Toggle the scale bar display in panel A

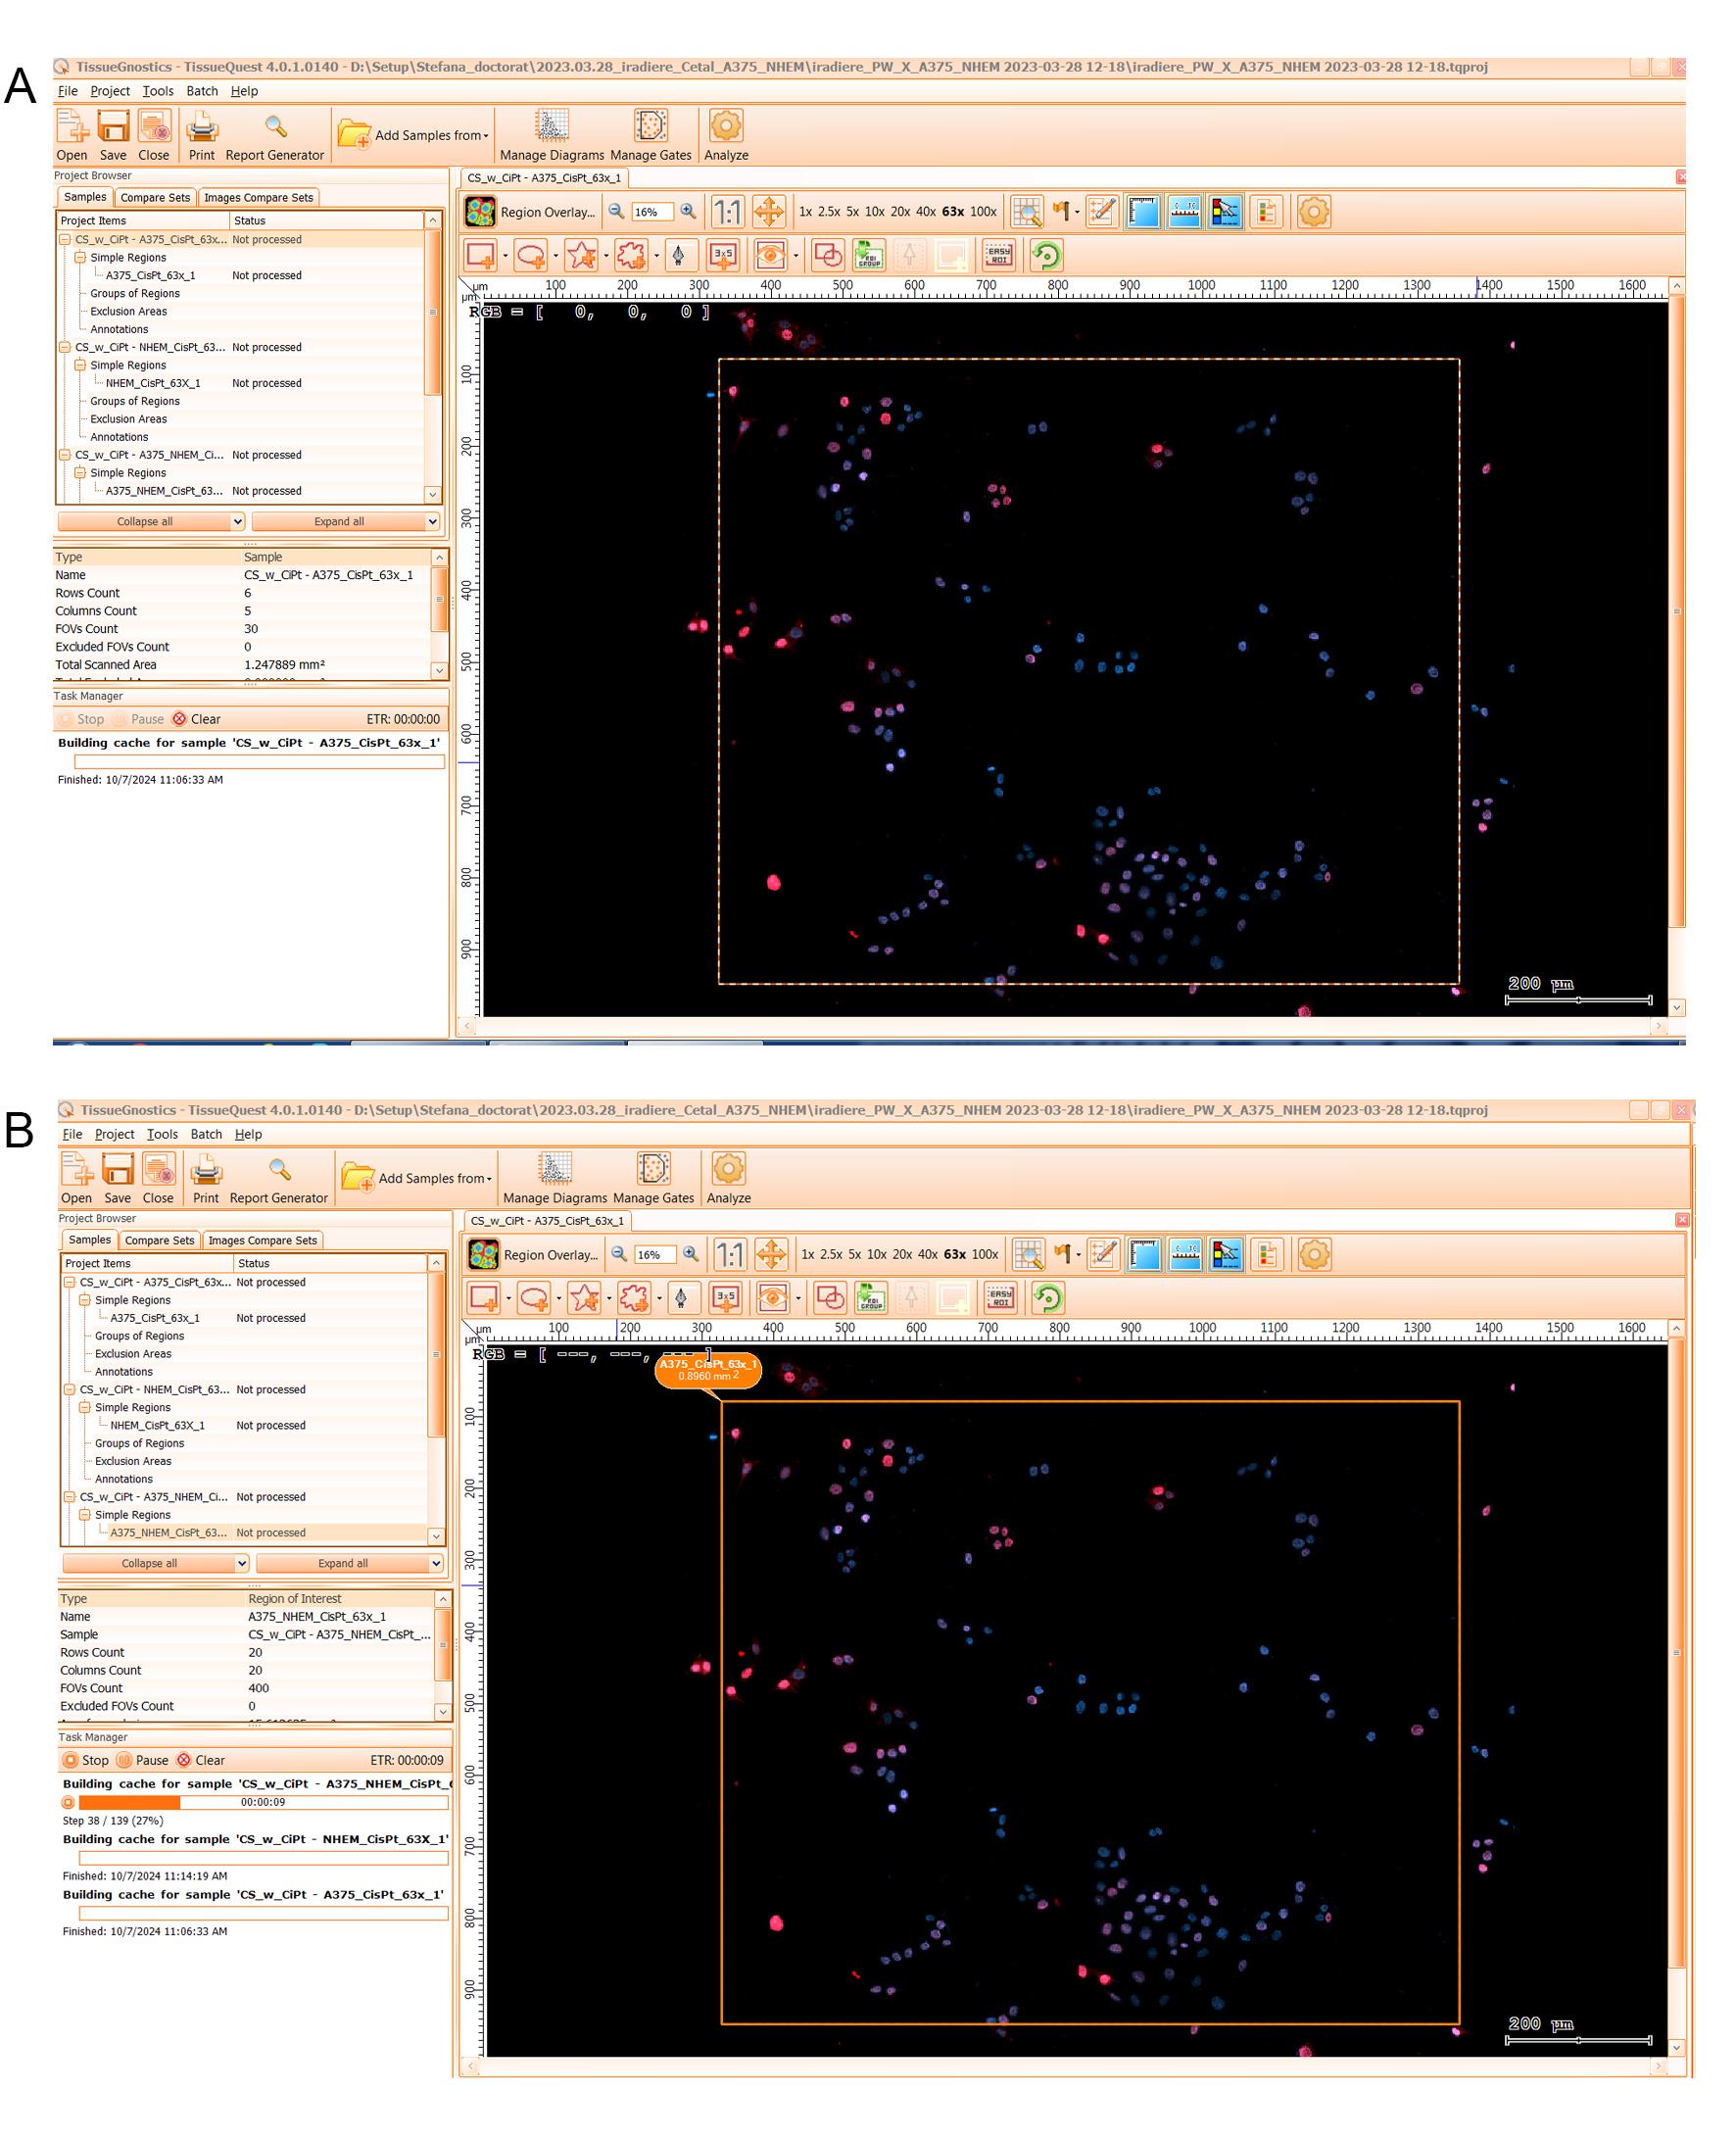point(1184,212)
